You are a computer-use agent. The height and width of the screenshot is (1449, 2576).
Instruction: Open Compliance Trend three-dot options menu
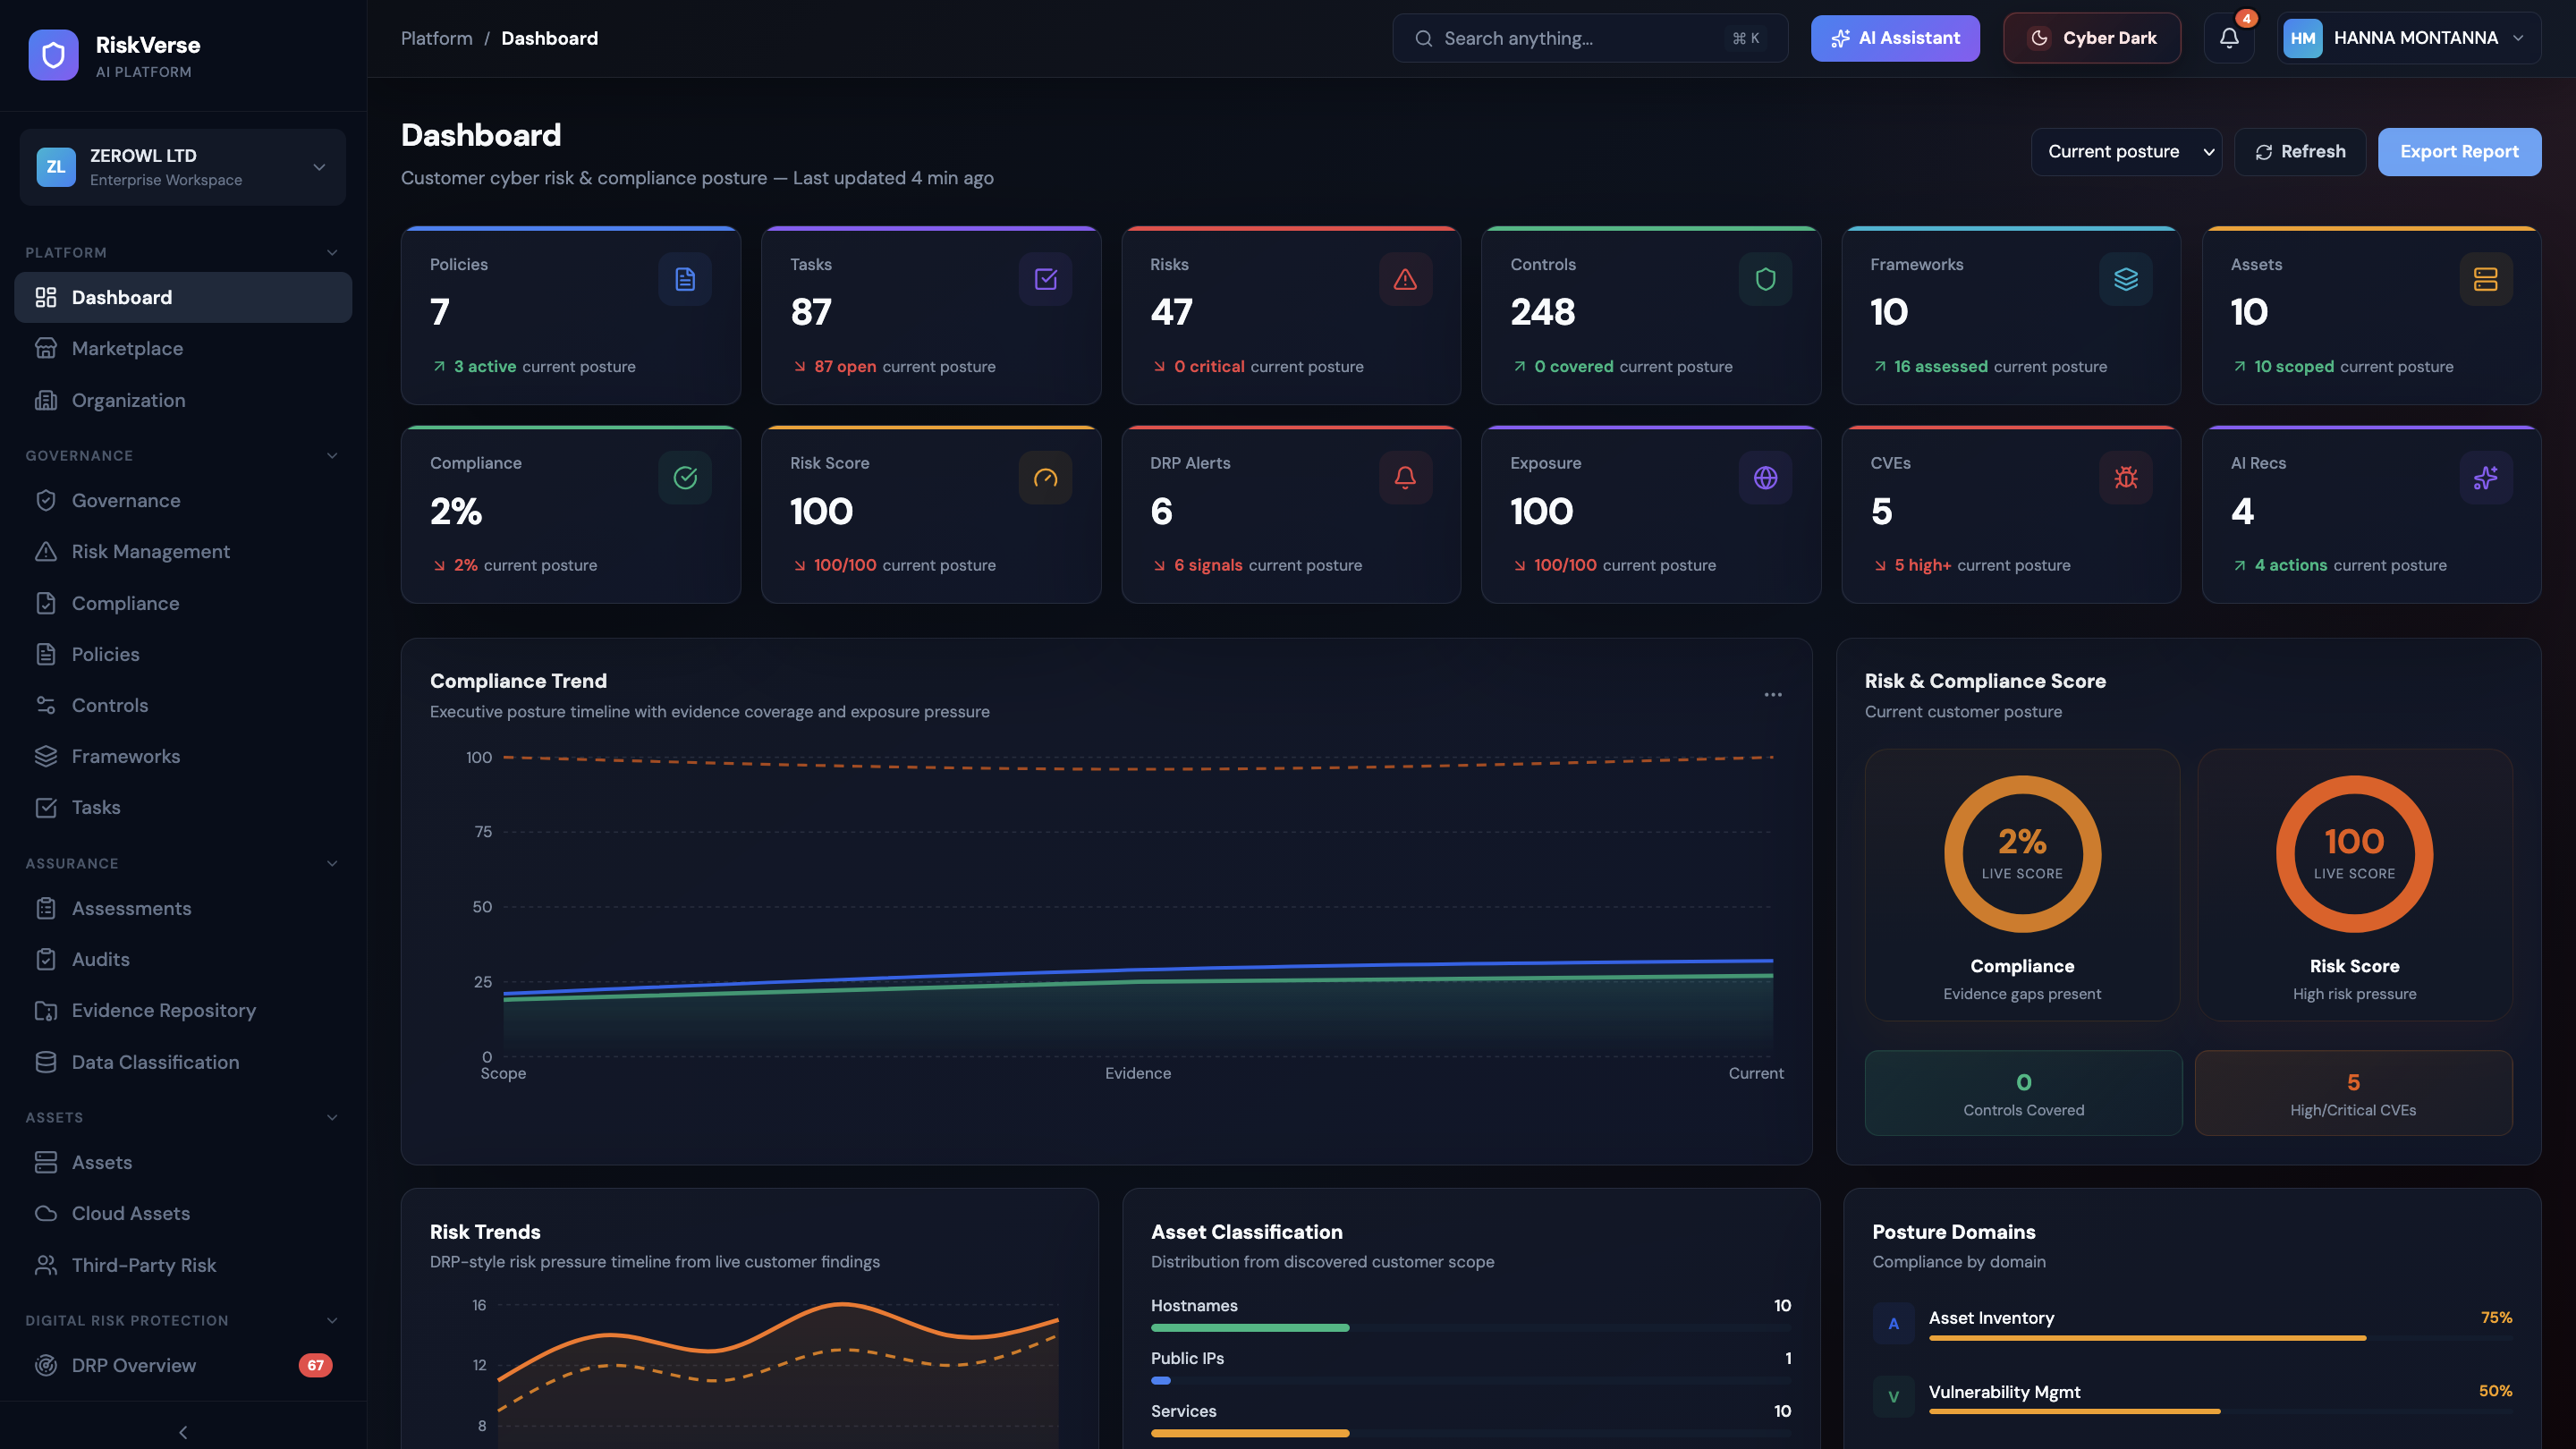pos(1772,695)
